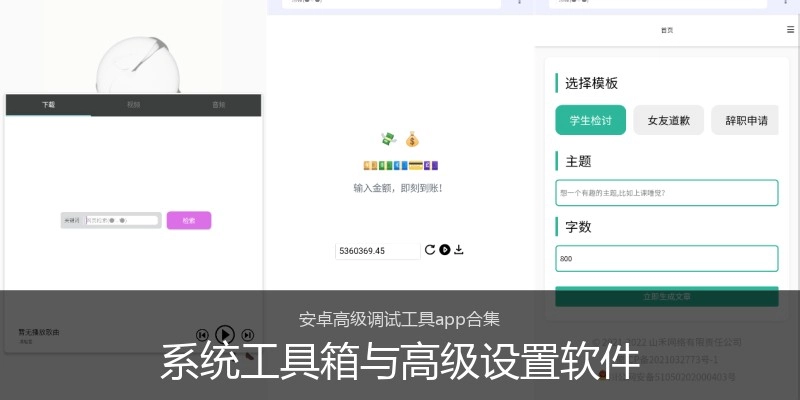
Task: Click the 暂无播放歌曲 now-playing label
Action: coord(39,332)
